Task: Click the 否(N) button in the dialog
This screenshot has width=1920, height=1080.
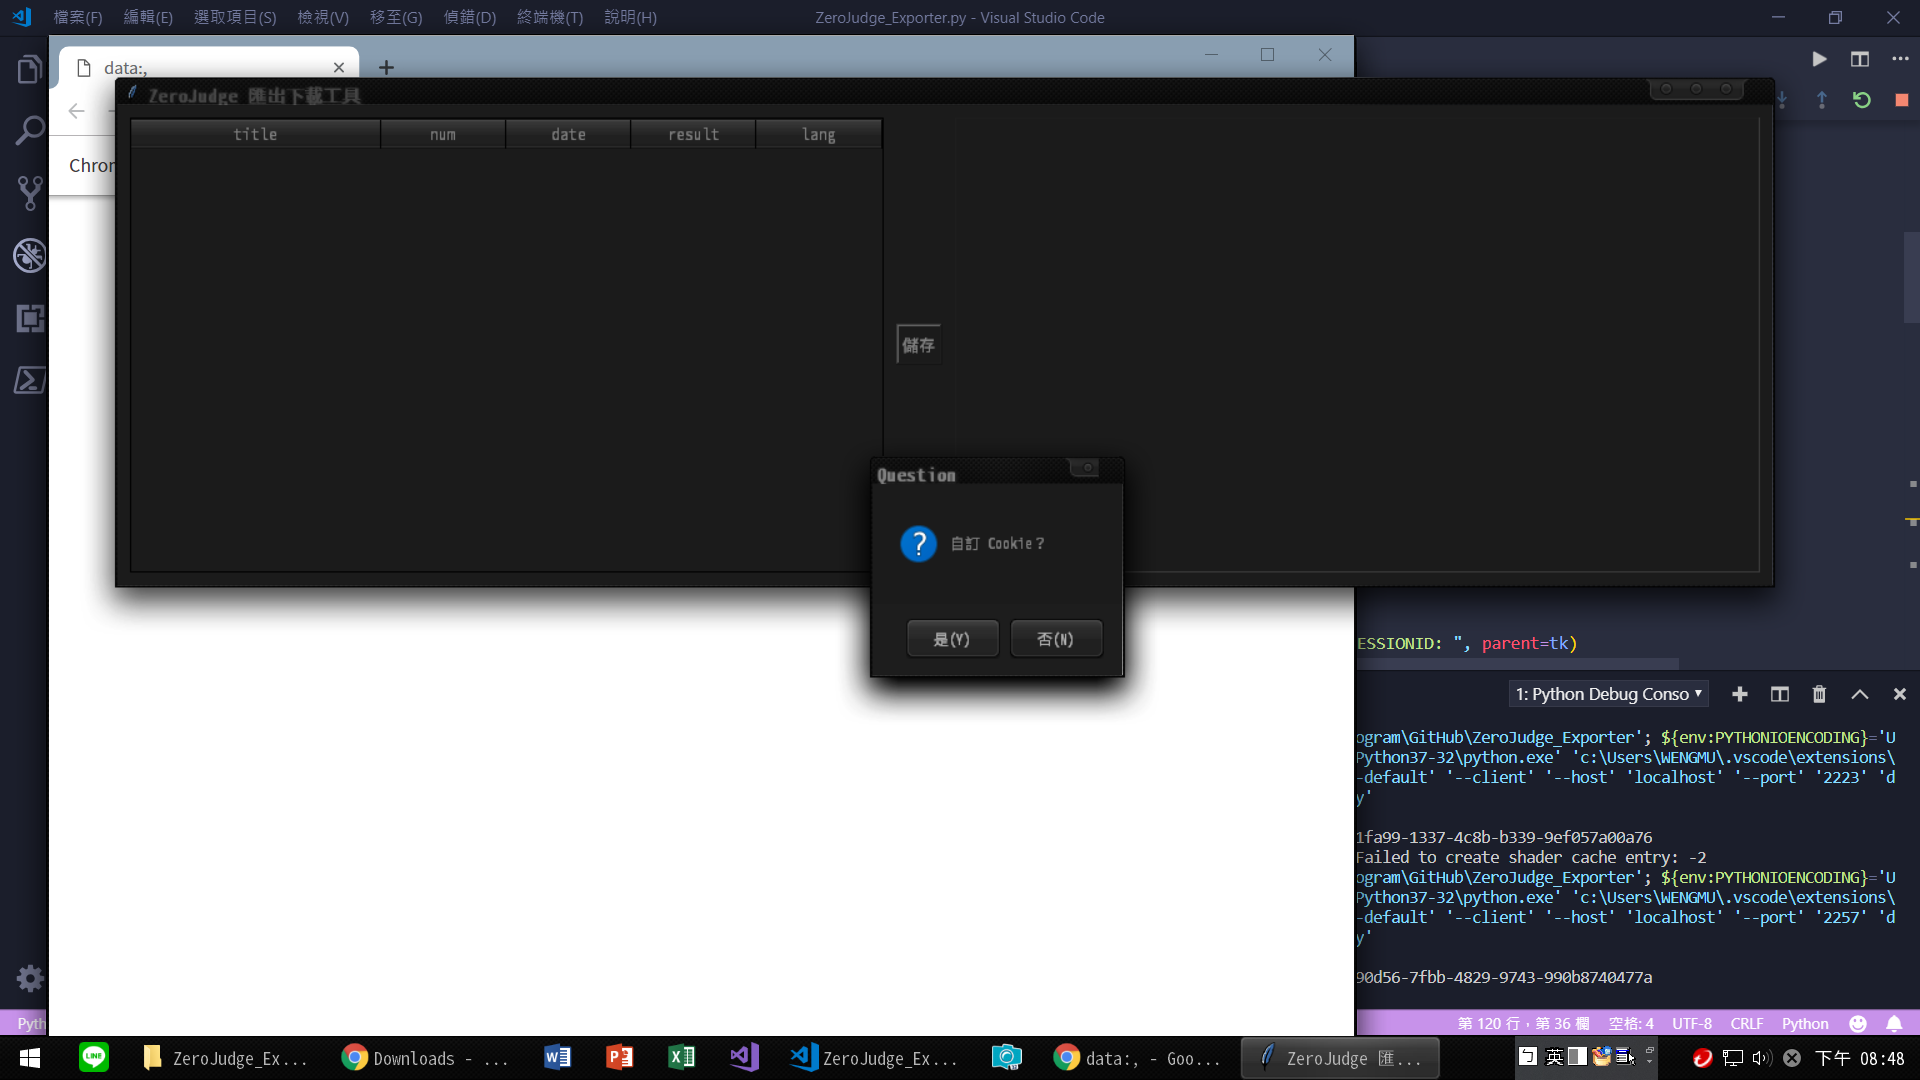Action: (1055, 639)
